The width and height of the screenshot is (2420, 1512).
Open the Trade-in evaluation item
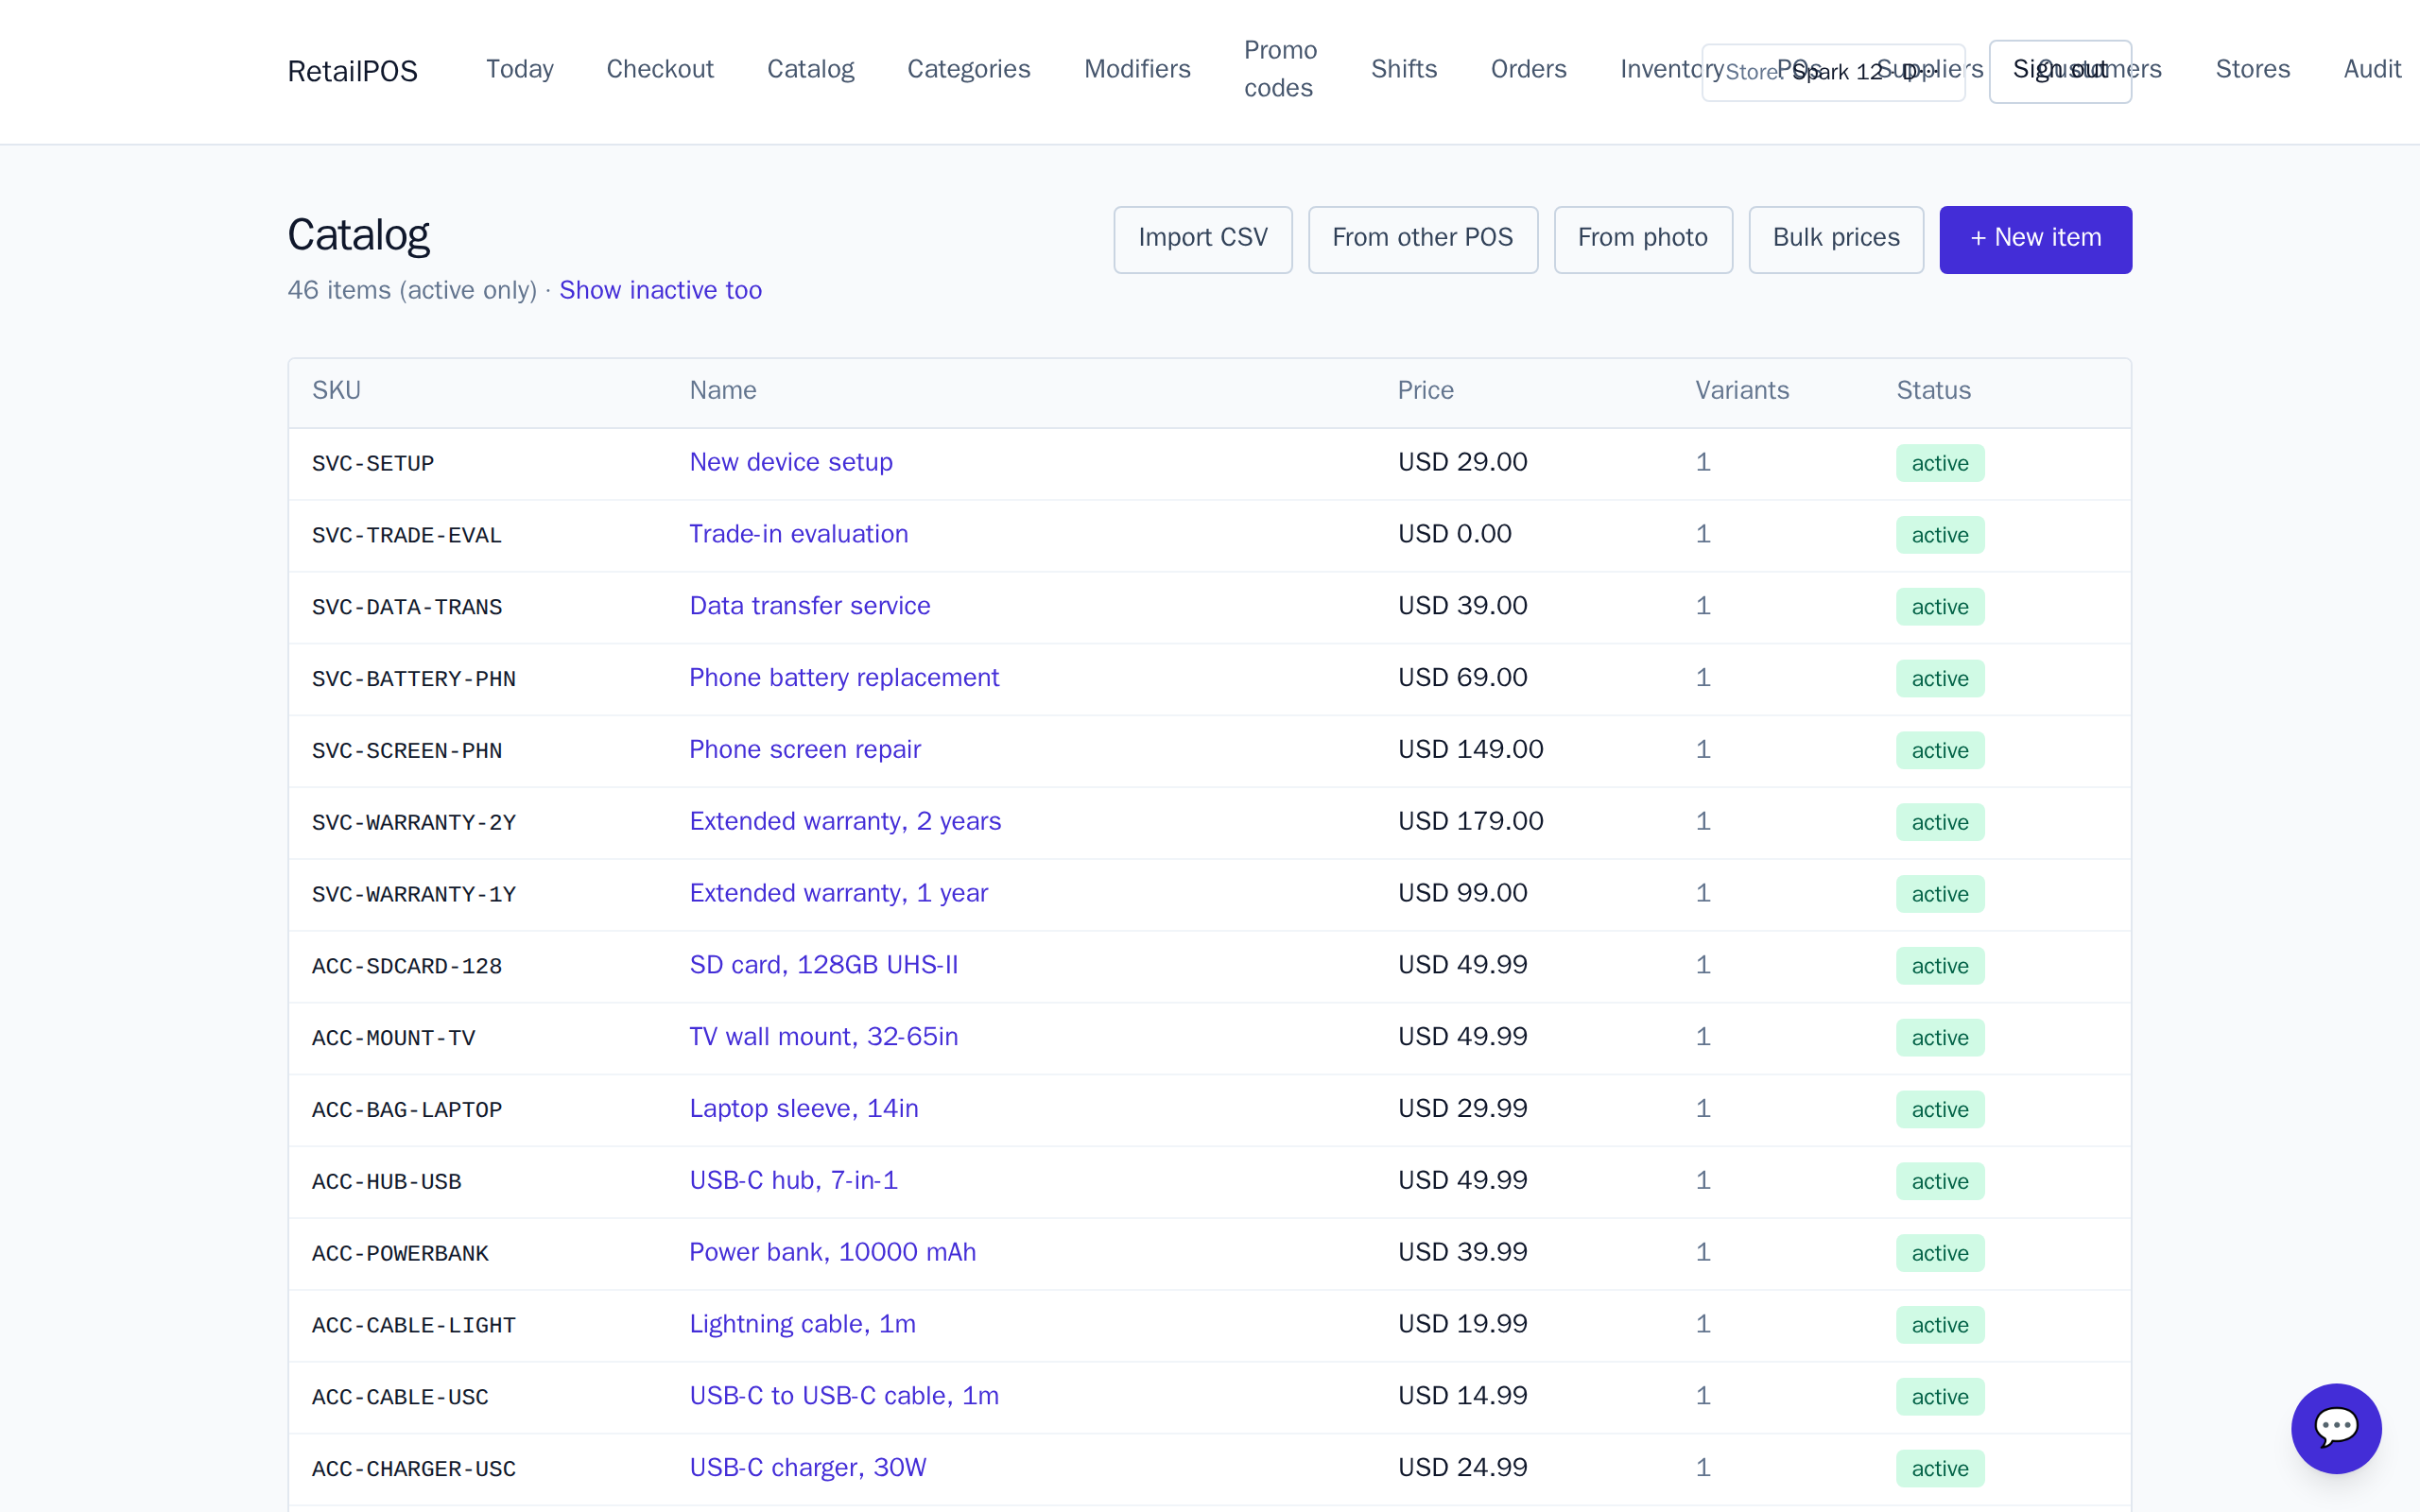(799, 534)
